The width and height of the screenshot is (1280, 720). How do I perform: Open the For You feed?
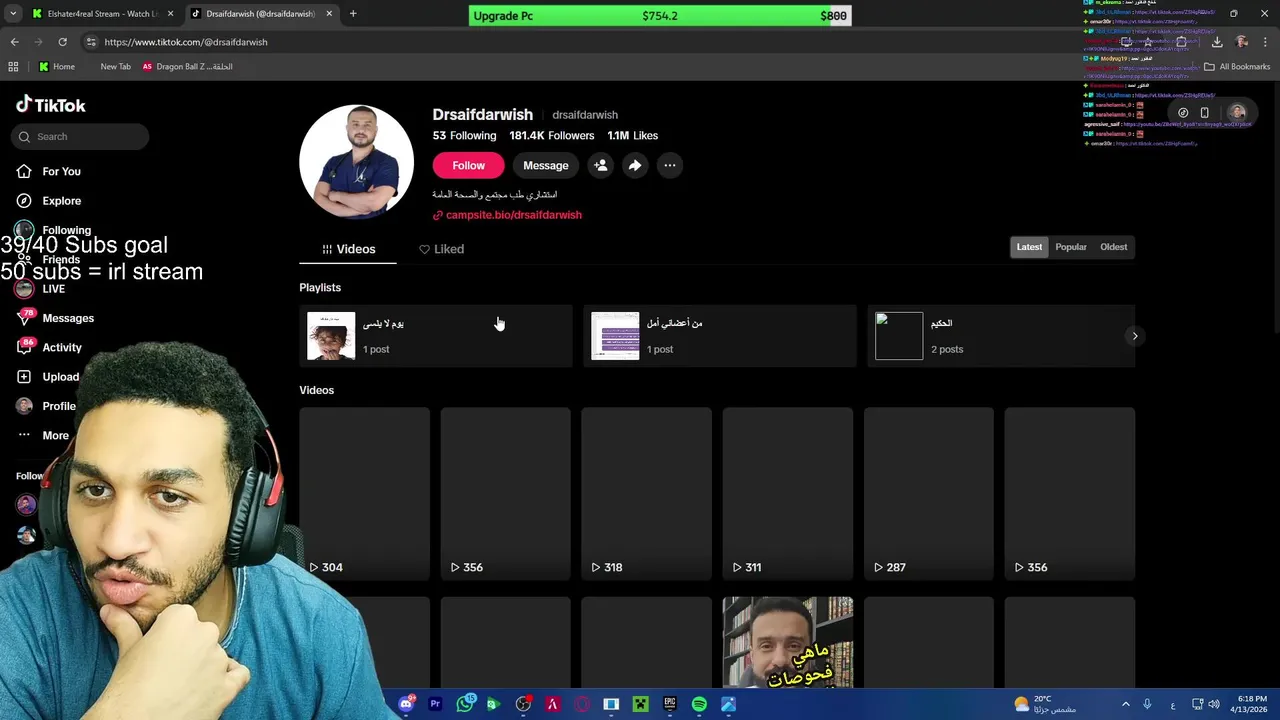point(49,171)
